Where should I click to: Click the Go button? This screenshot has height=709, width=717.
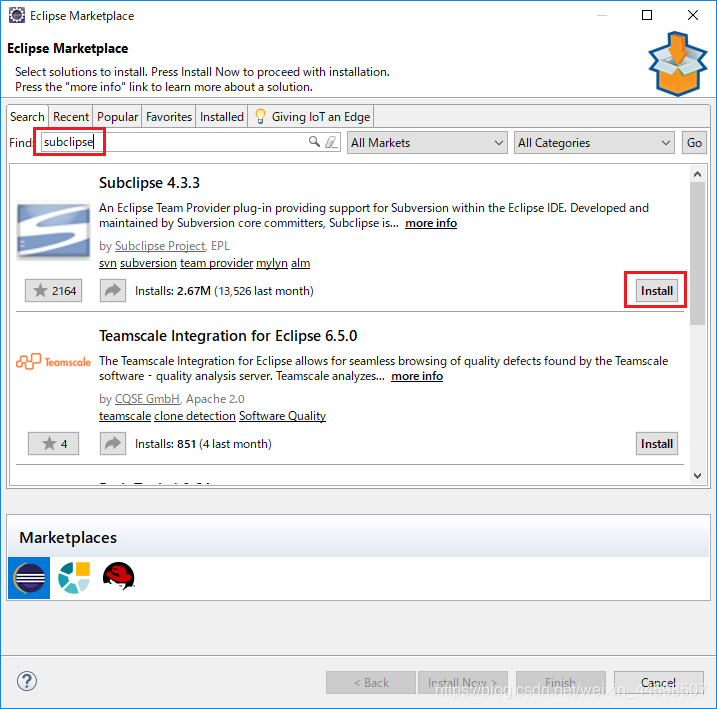(x=694, y=143)
